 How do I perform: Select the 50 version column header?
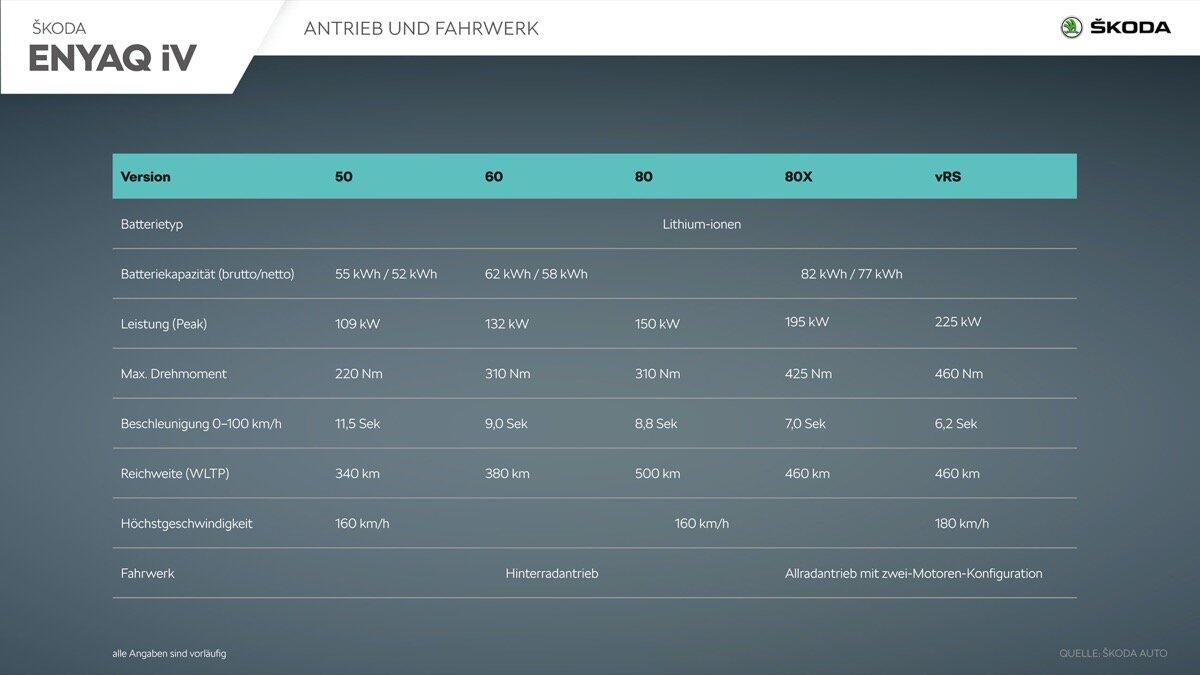(x=344, y=177)
